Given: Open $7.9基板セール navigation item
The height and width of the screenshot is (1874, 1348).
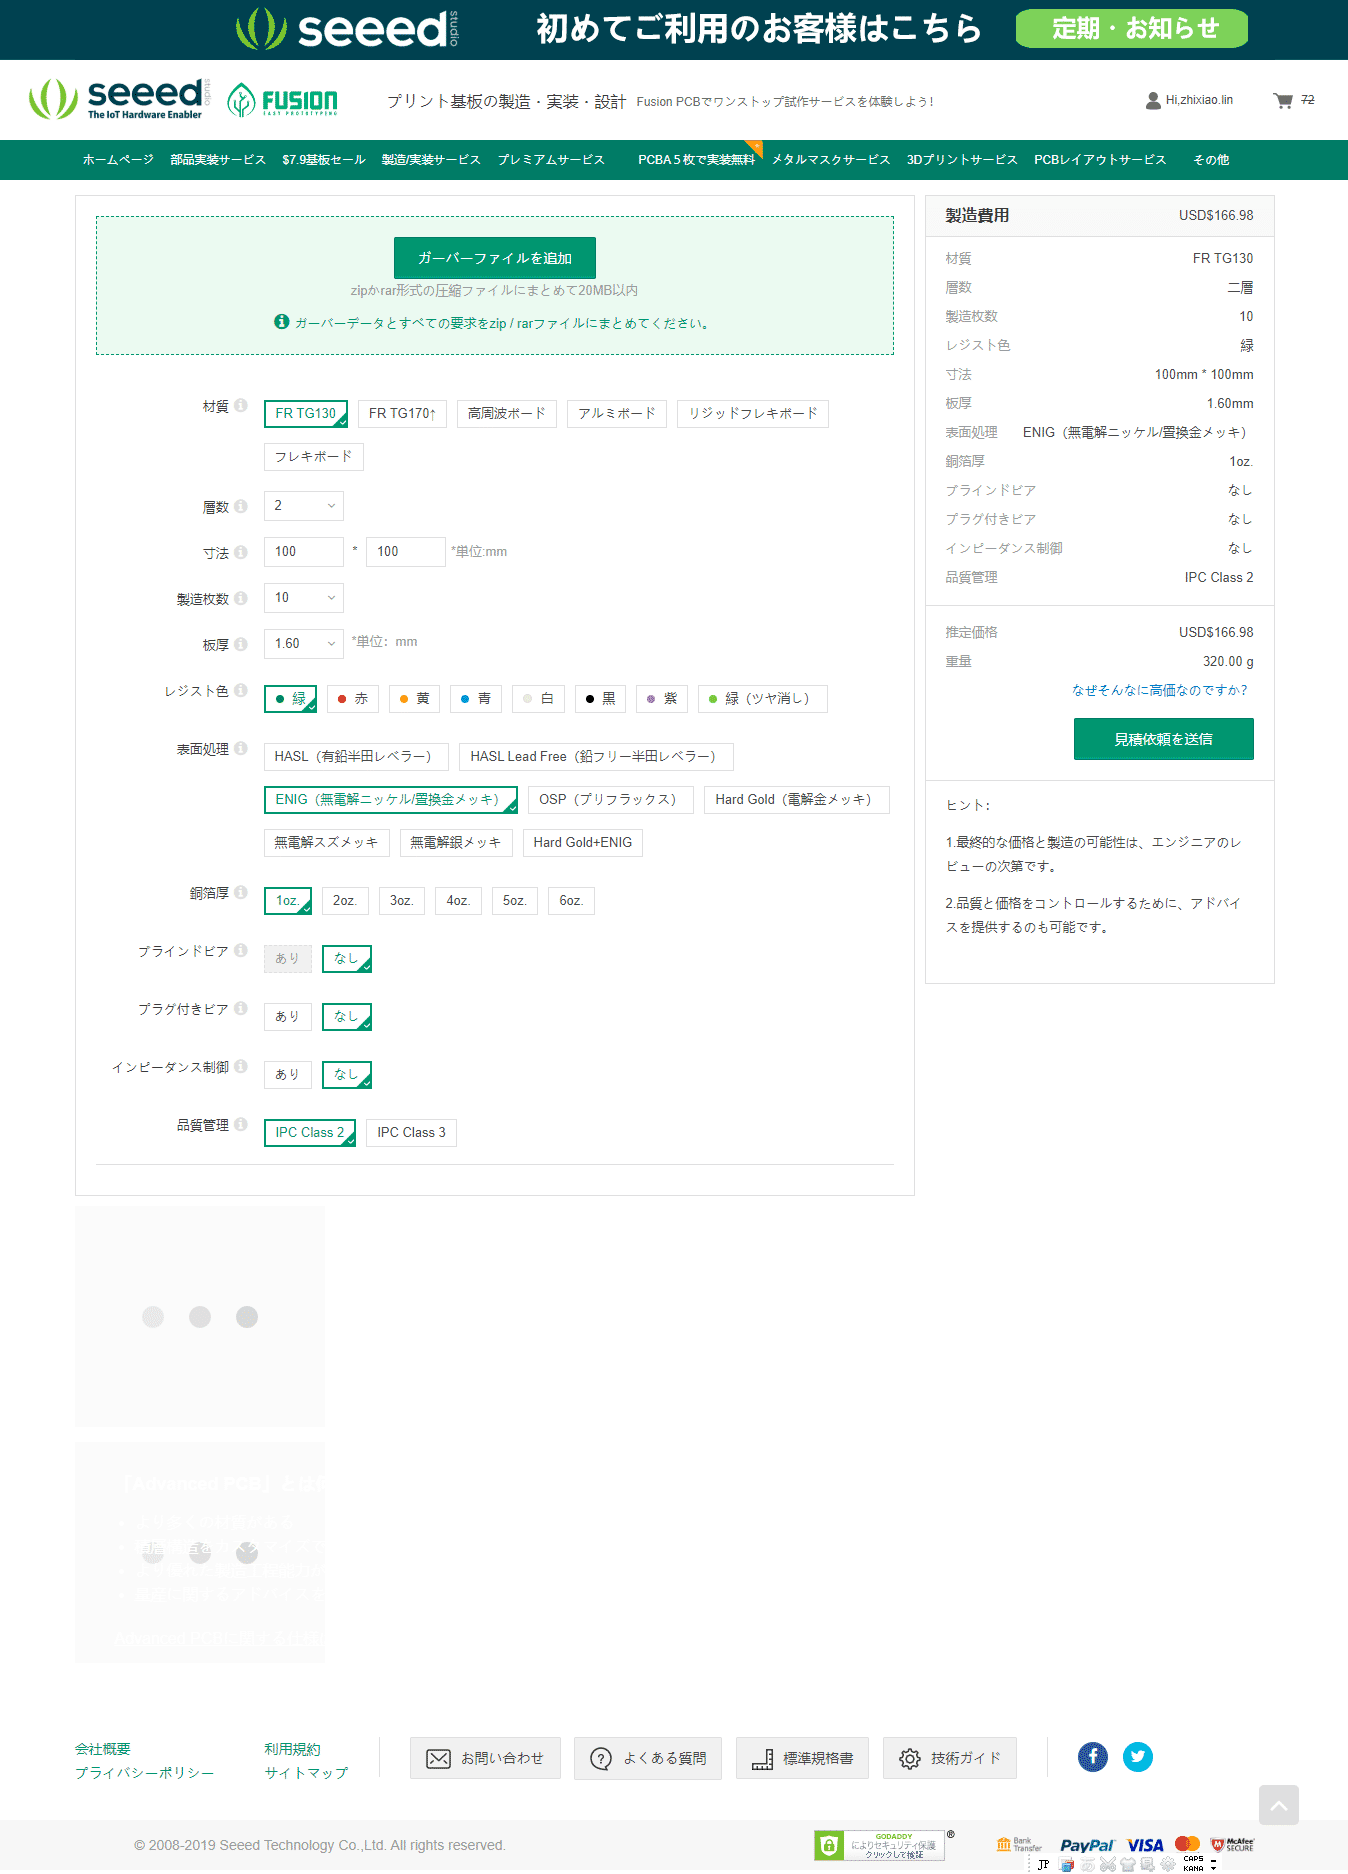Looking at the screenshot, I should (x=324, y=160).
